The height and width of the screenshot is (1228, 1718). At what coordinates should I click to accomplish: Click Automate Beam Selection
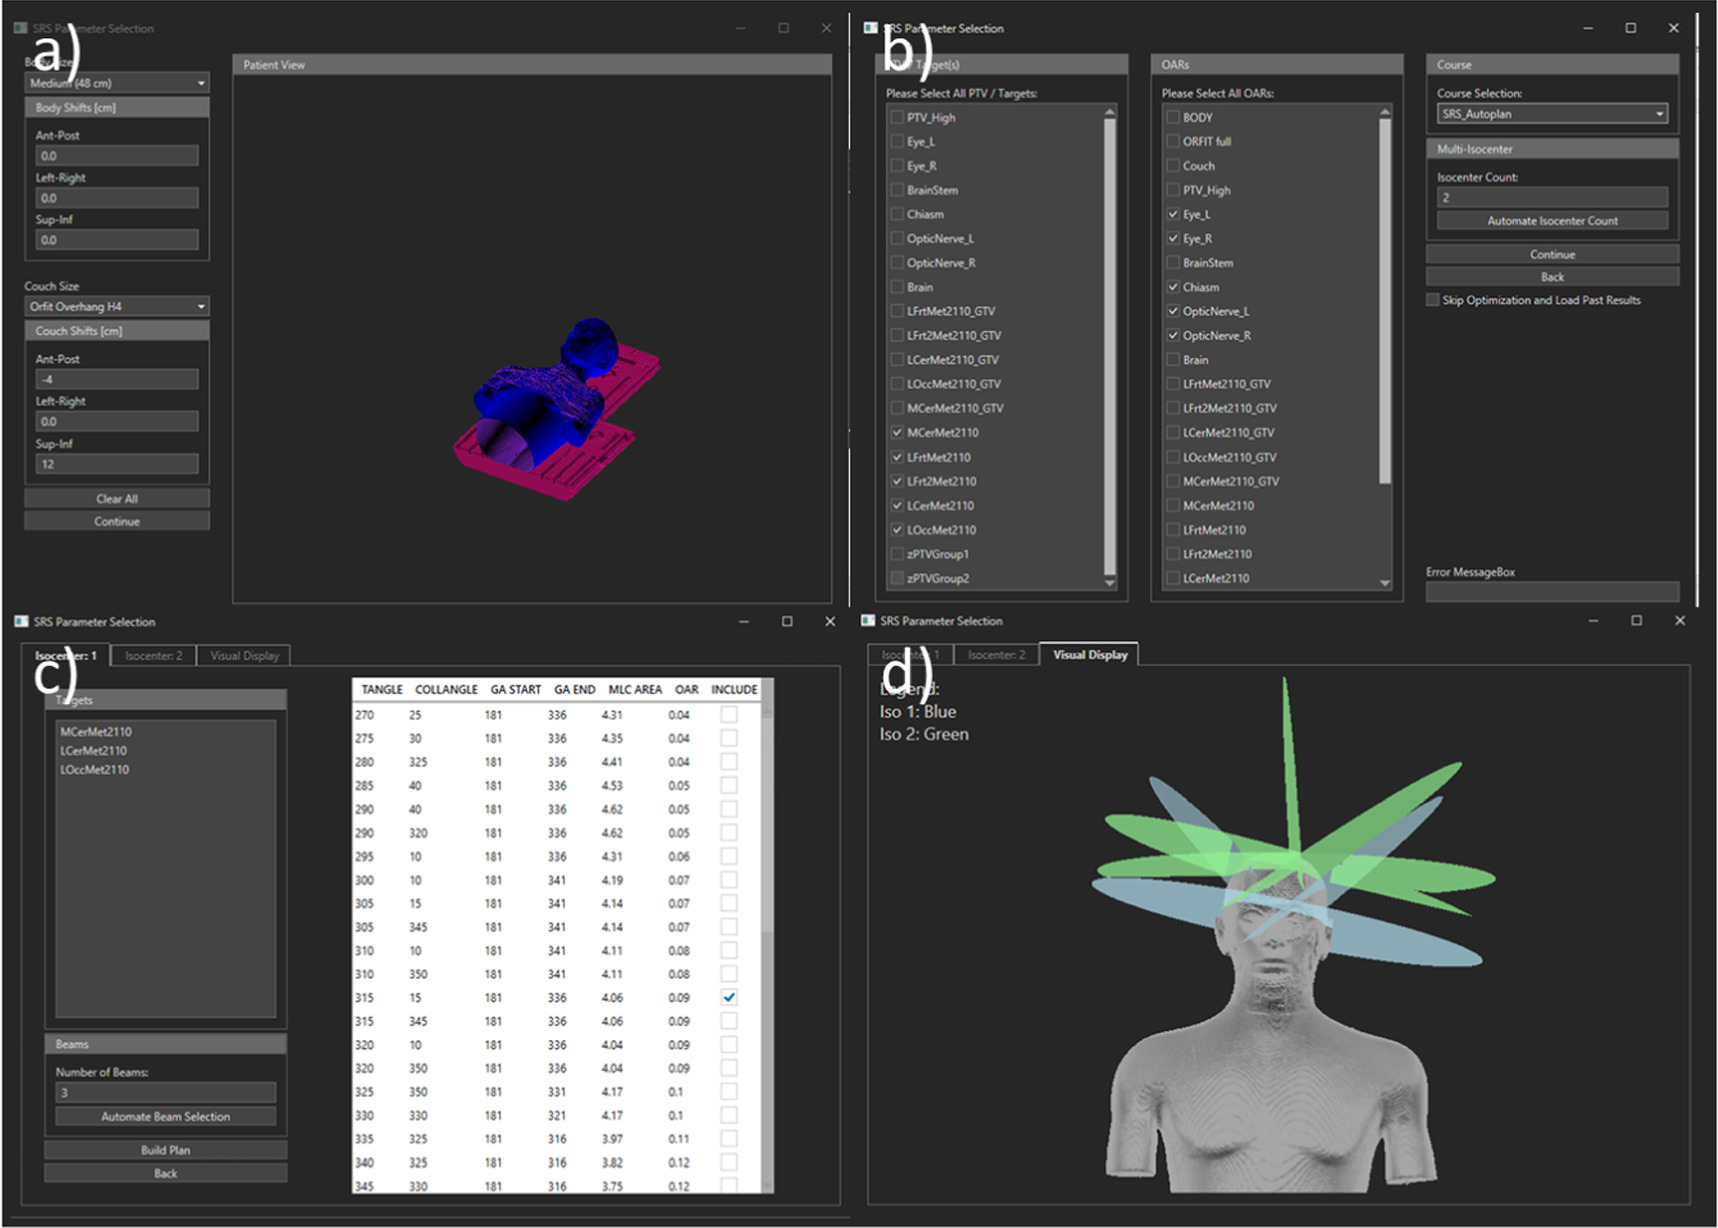(164, 1116)
